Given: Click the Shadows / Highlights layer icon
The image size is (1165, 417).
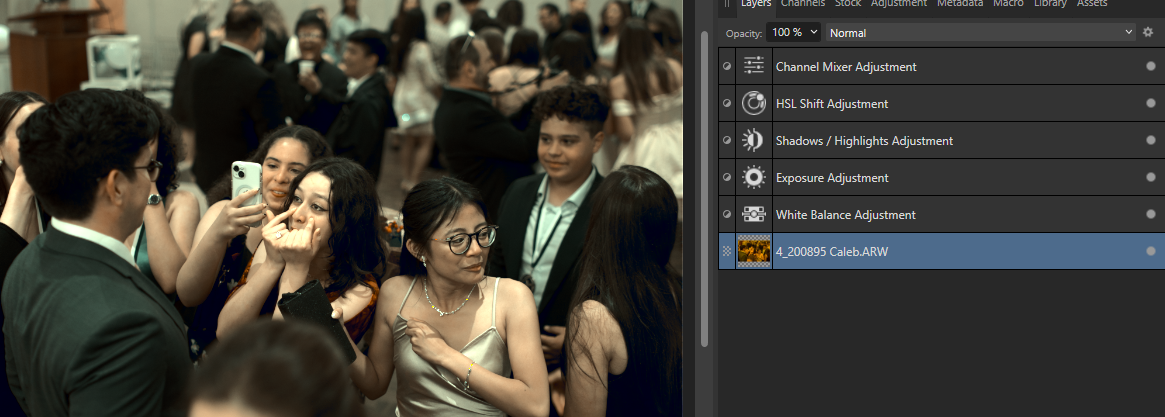Looking at the screenshot, I should (x=753, y=141).
